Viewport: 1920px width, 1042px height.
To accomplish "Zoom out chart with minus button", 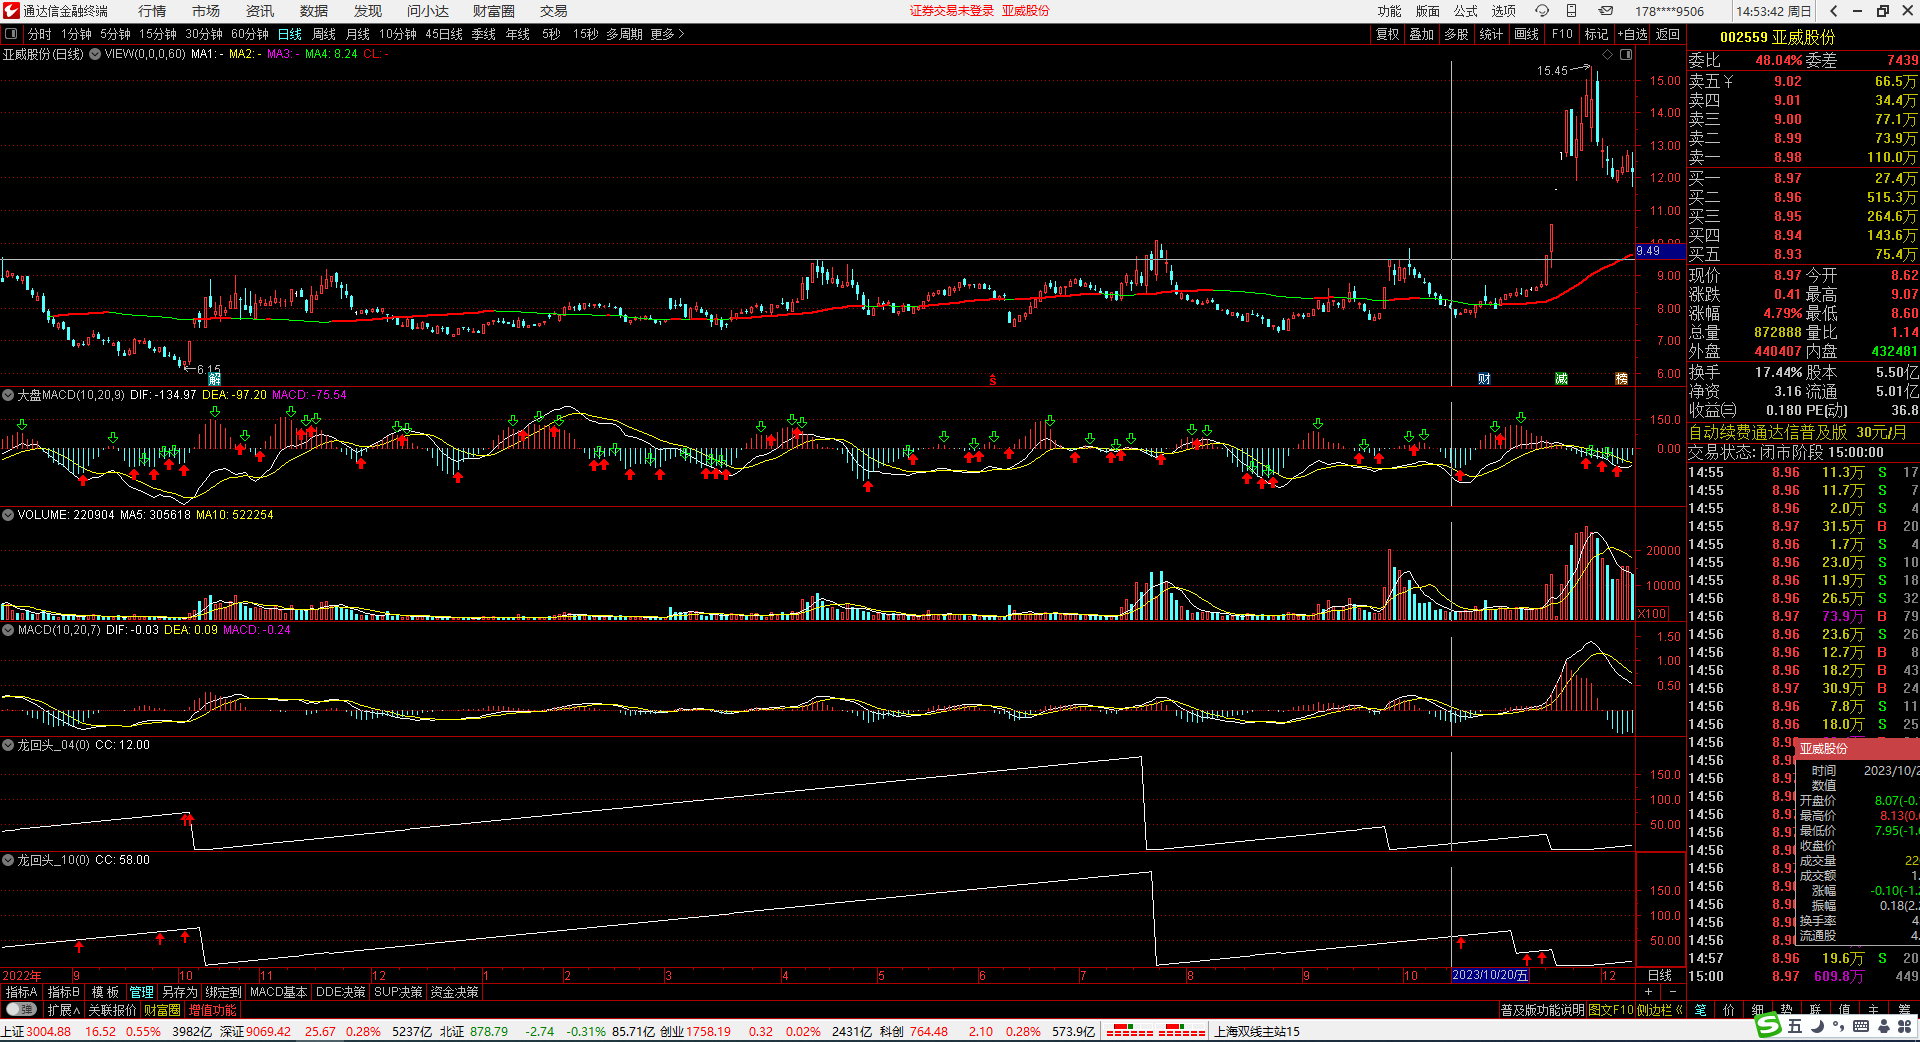I will pyautogui.click(x=1673, y=992).
